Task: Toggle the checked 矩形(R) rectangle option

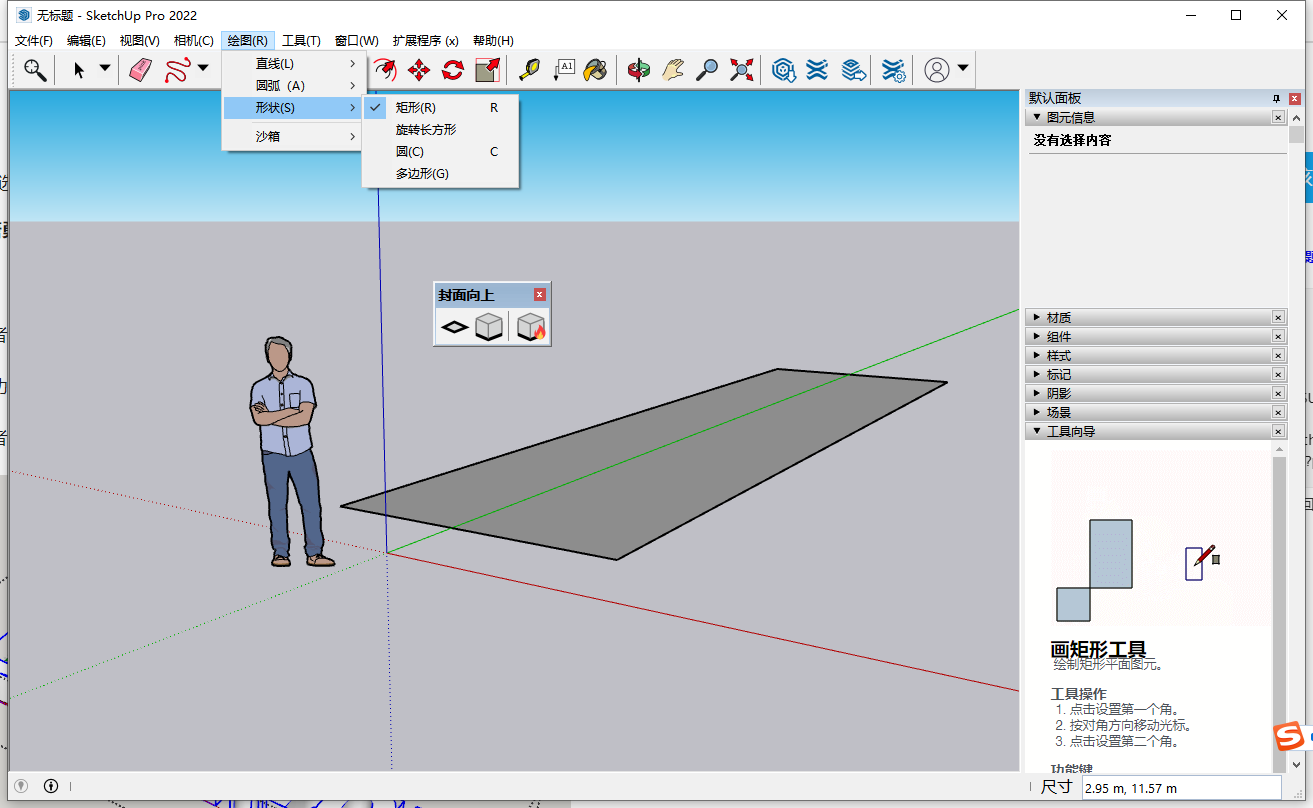Action: 415,107
